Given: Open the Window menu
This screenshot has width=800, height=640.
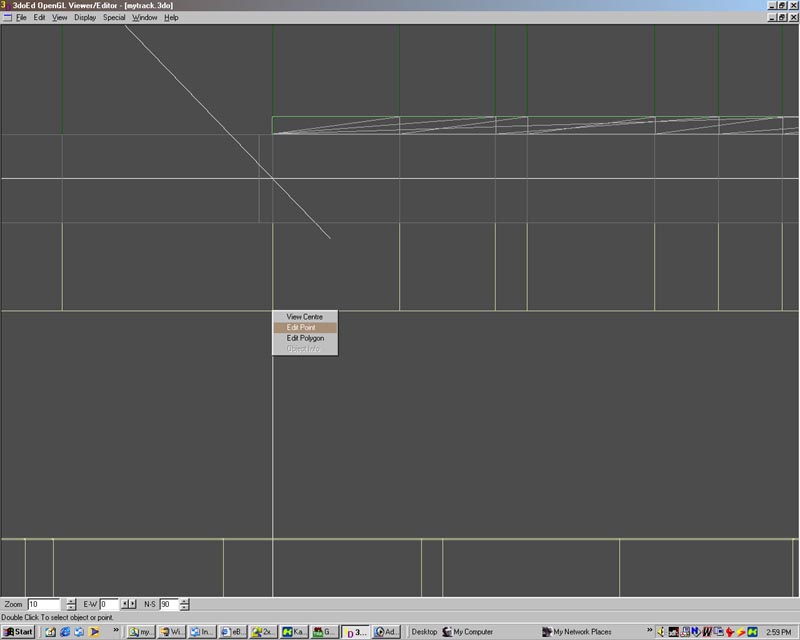Looking at the screenshot, I should click(144, 17).
